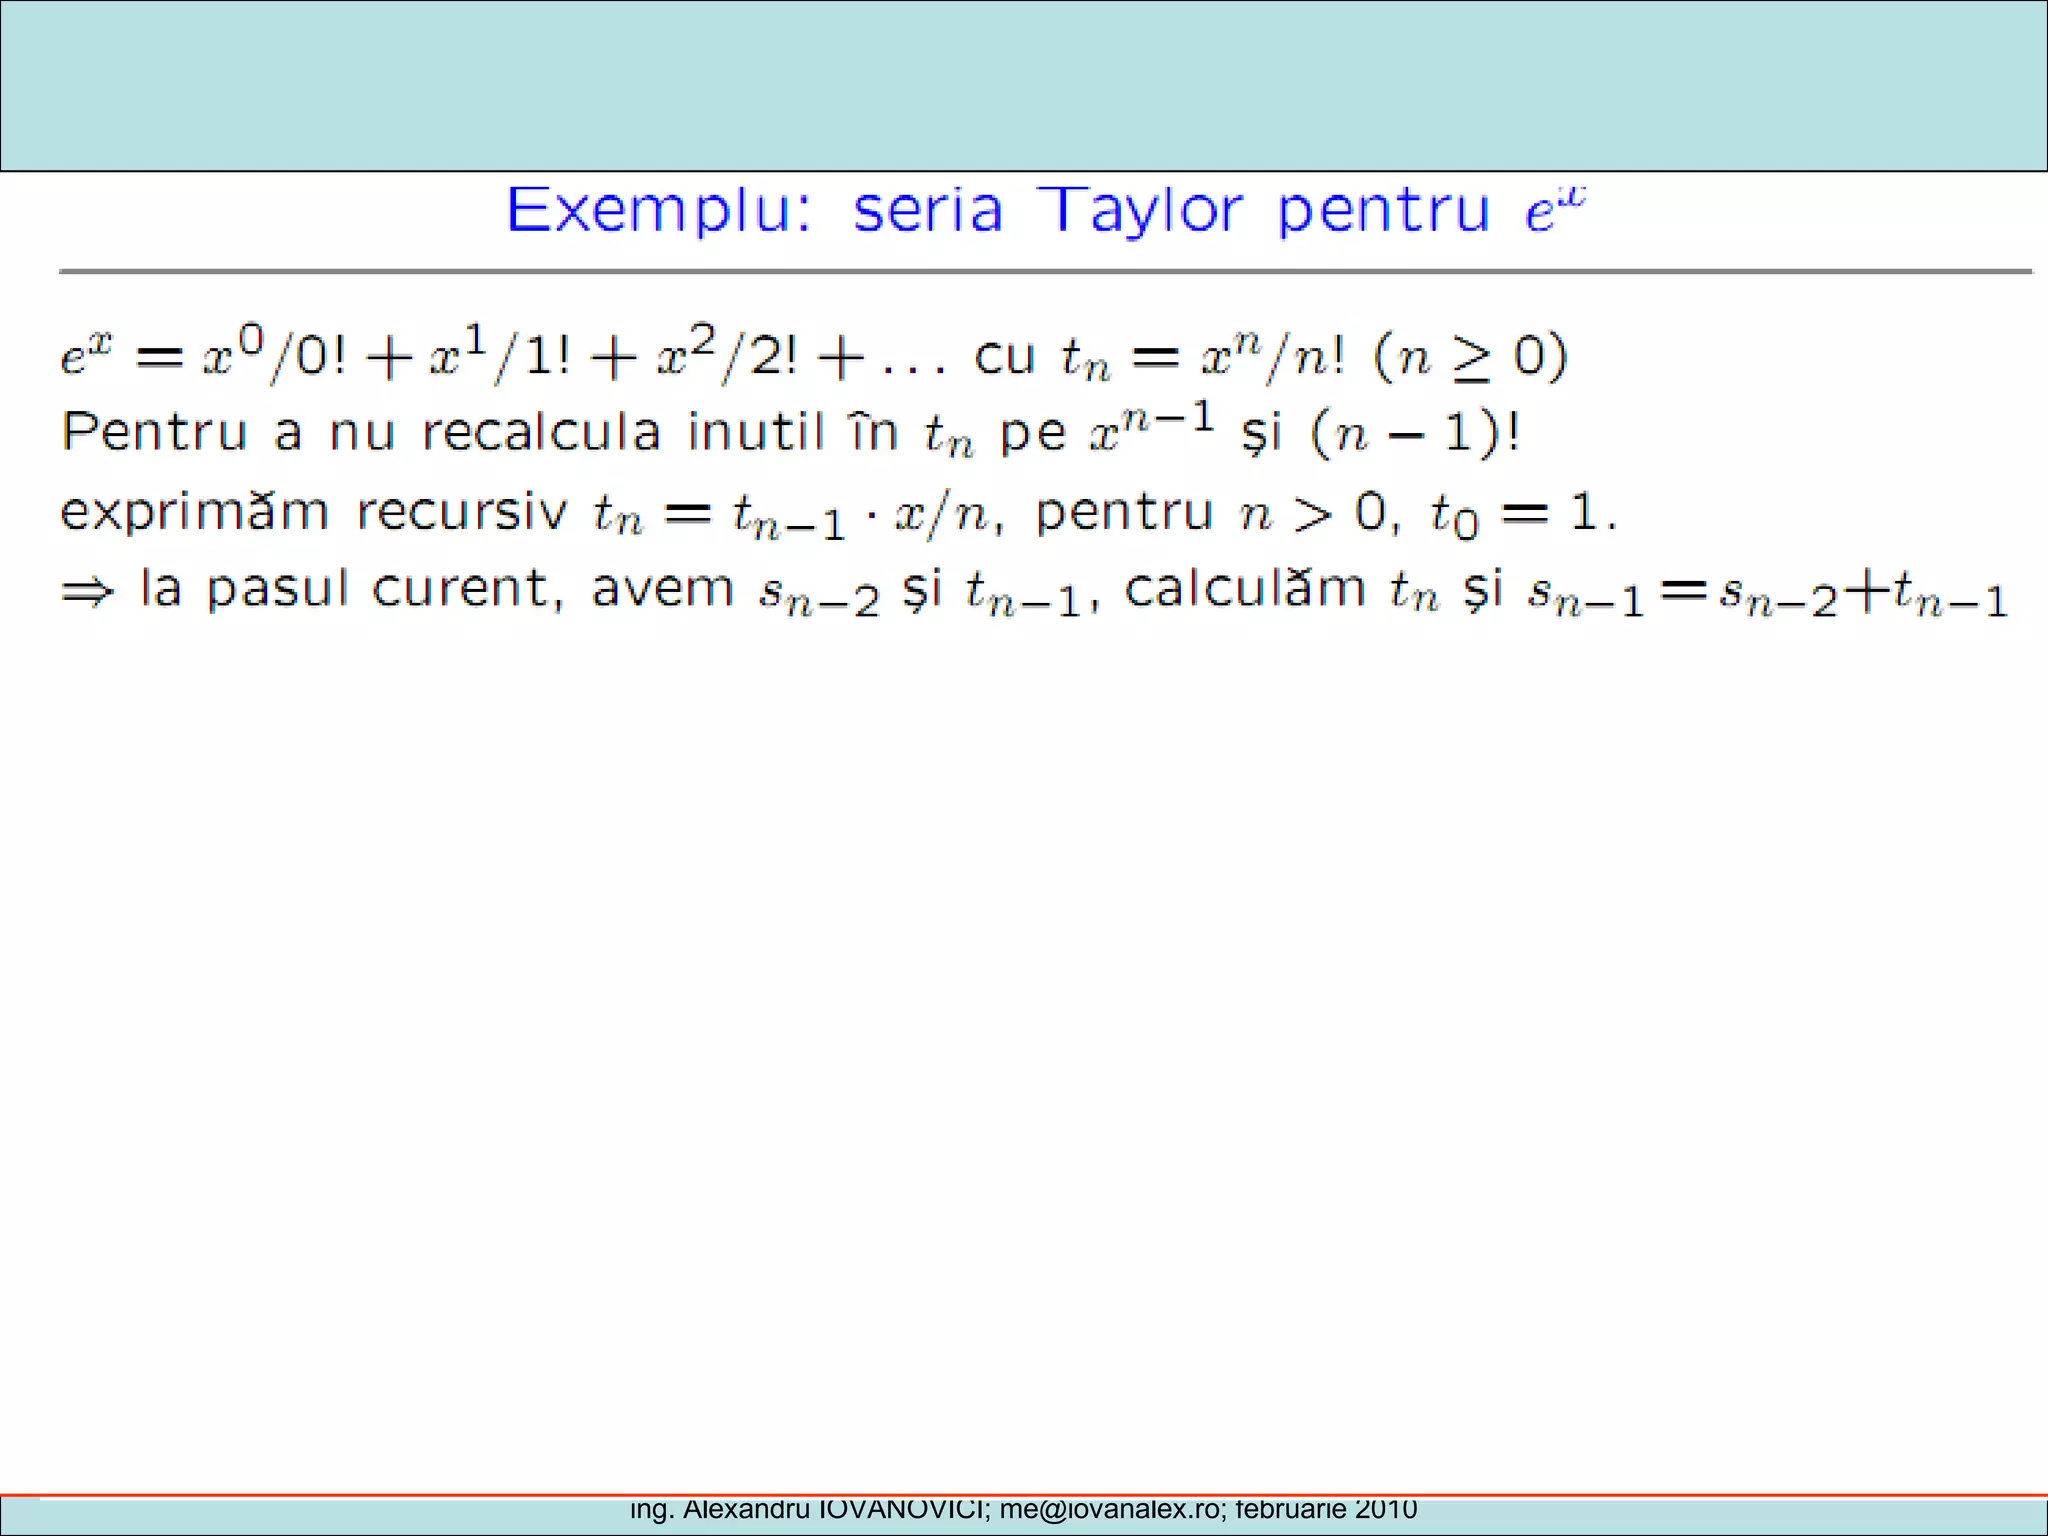Click the term x^2/2! in first equation
Image resolution: width=2048 pixels, height=1536 pixels.
point(727,355)
